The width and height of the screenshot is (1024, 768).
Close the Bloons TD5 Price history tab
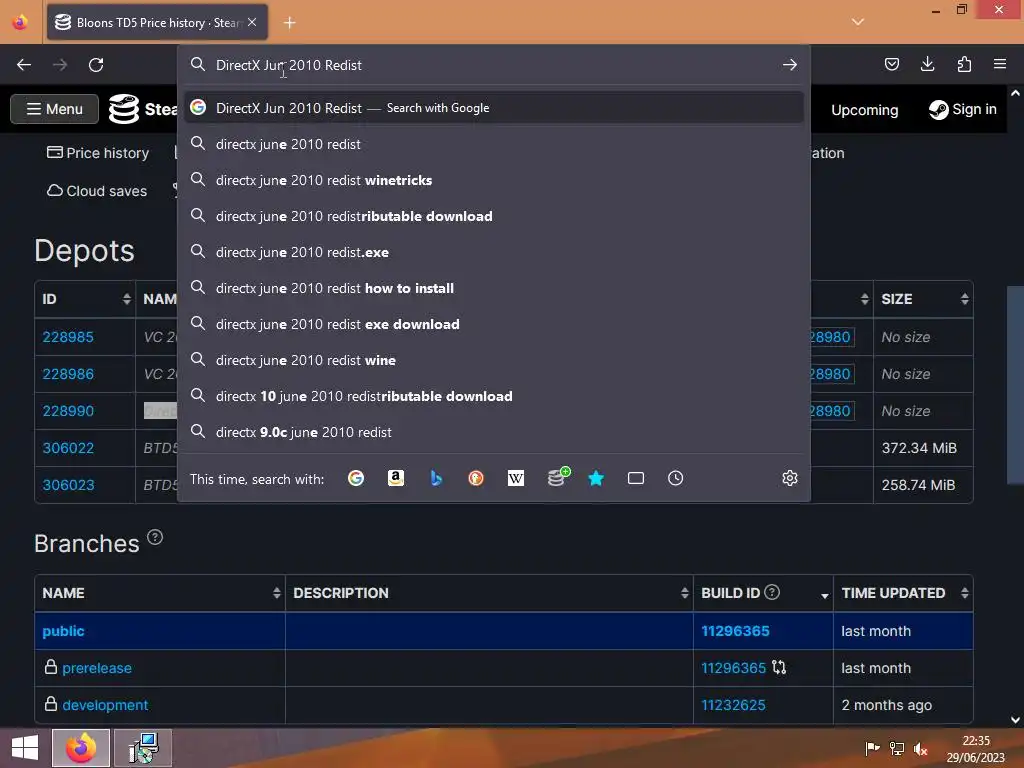[252, 22]
